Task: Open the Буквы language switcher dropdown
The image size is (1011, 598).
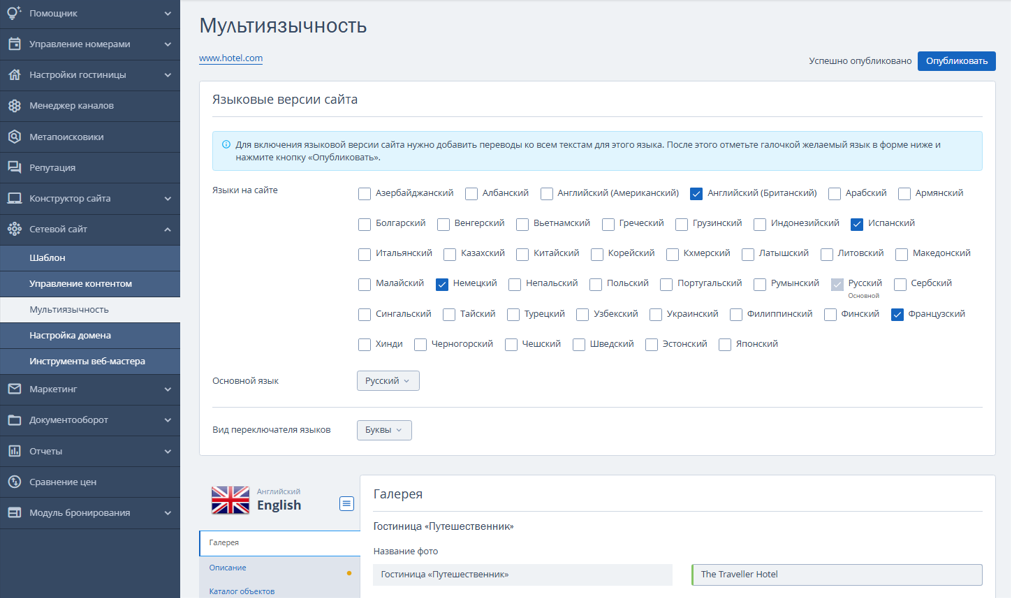Action: [384, 430]
